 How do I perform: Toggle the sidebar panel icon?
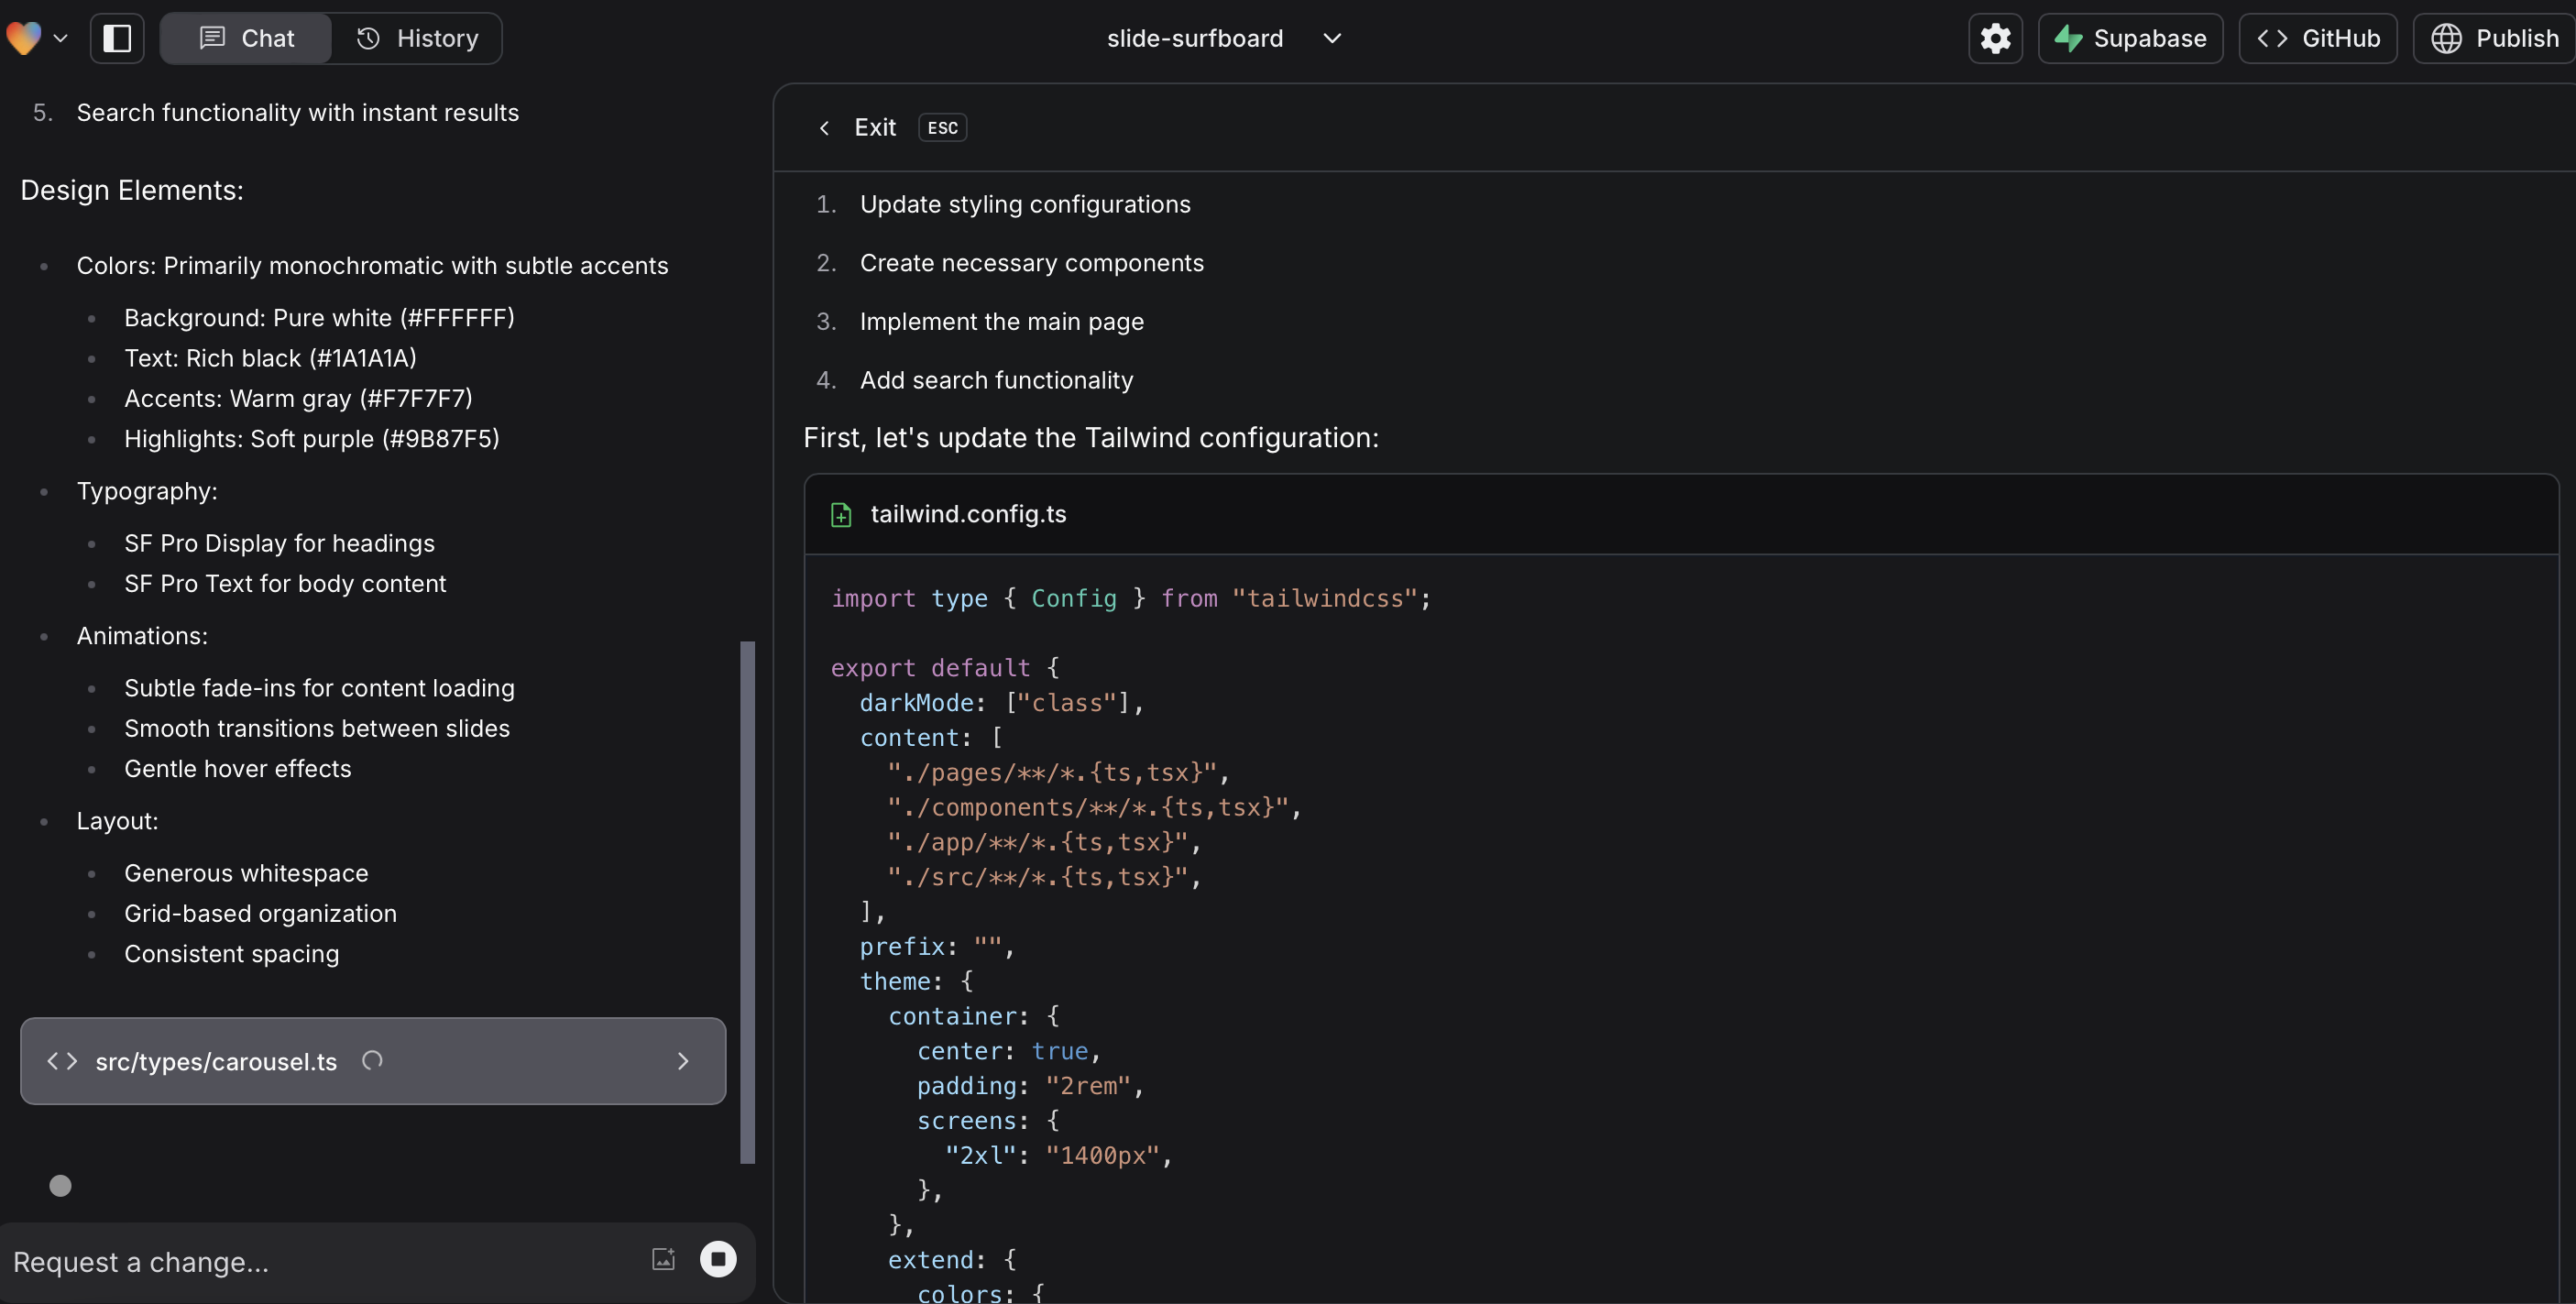(116, 37)
